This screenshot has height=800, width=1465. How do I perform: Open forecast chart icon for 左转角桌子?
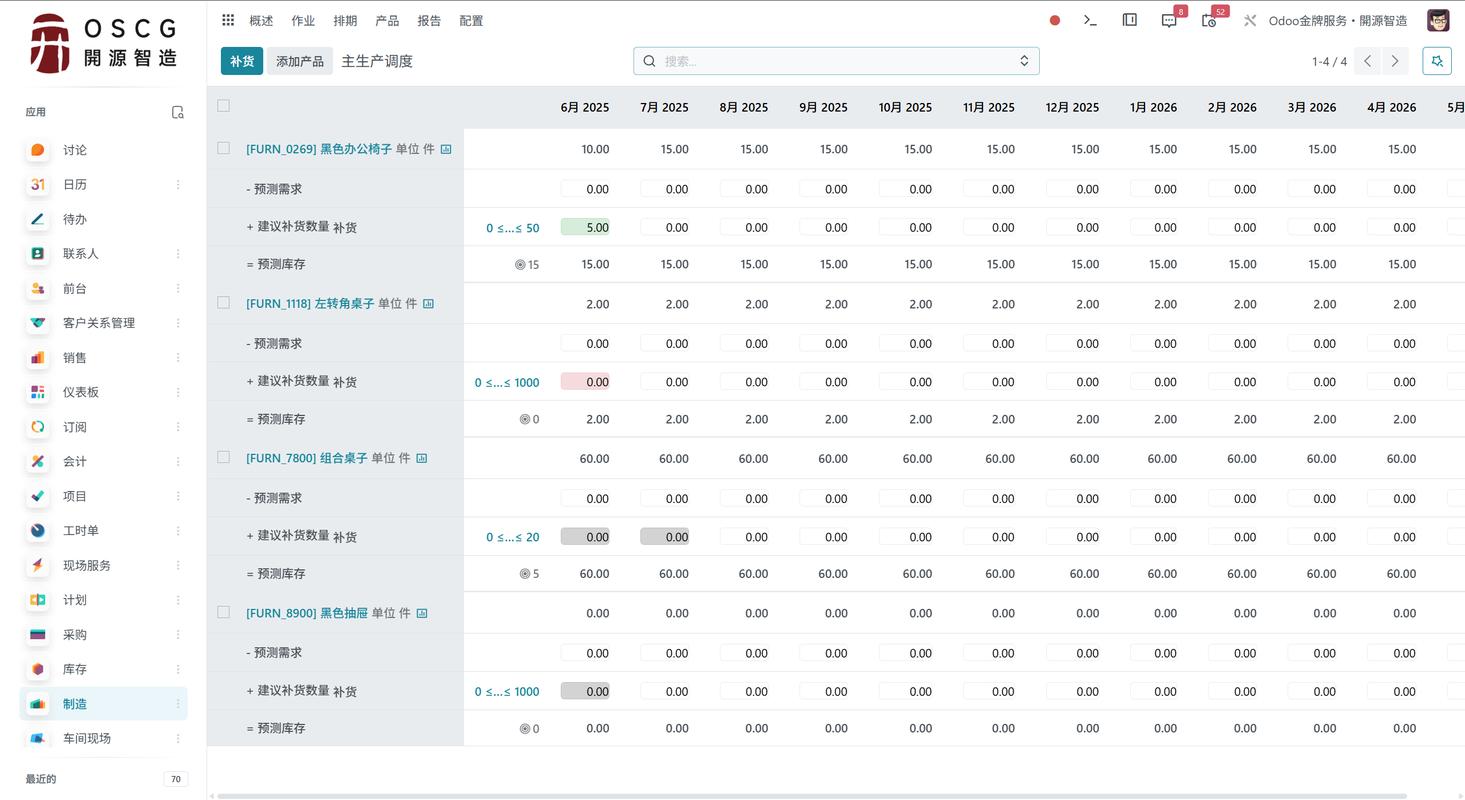[x=428, y=304]
